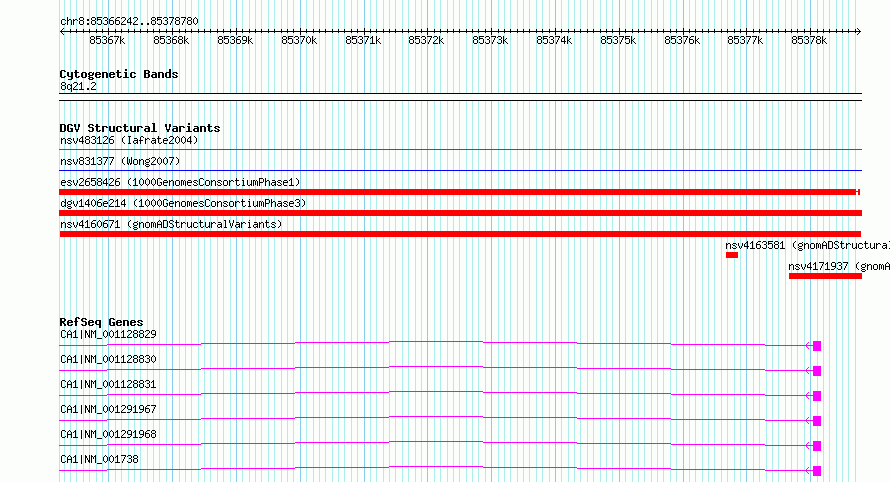Open the nsv4171937 variant label
Screen dimensions: 890x482
[839, 266]
